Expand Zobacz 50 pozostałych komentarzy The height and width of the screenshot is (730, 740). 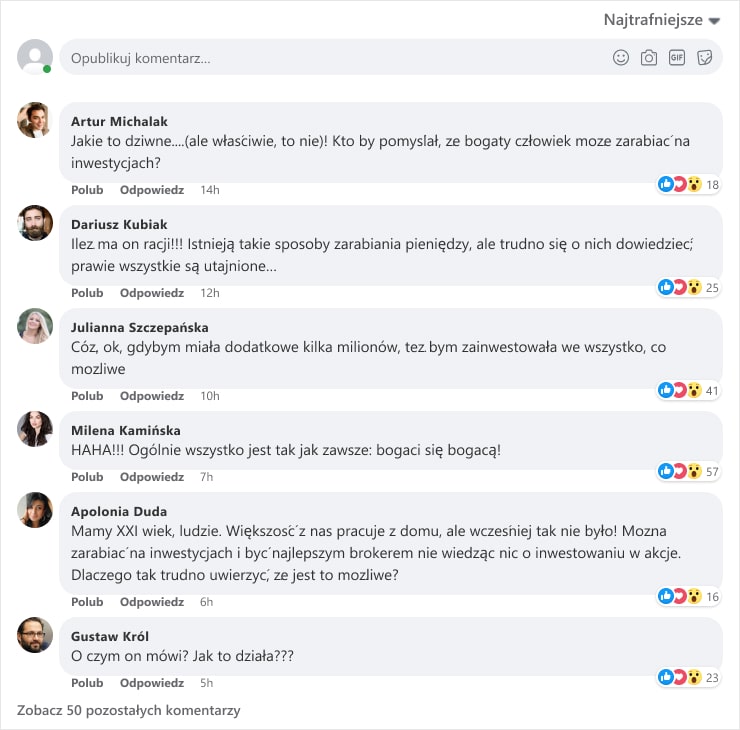[129, 710]
